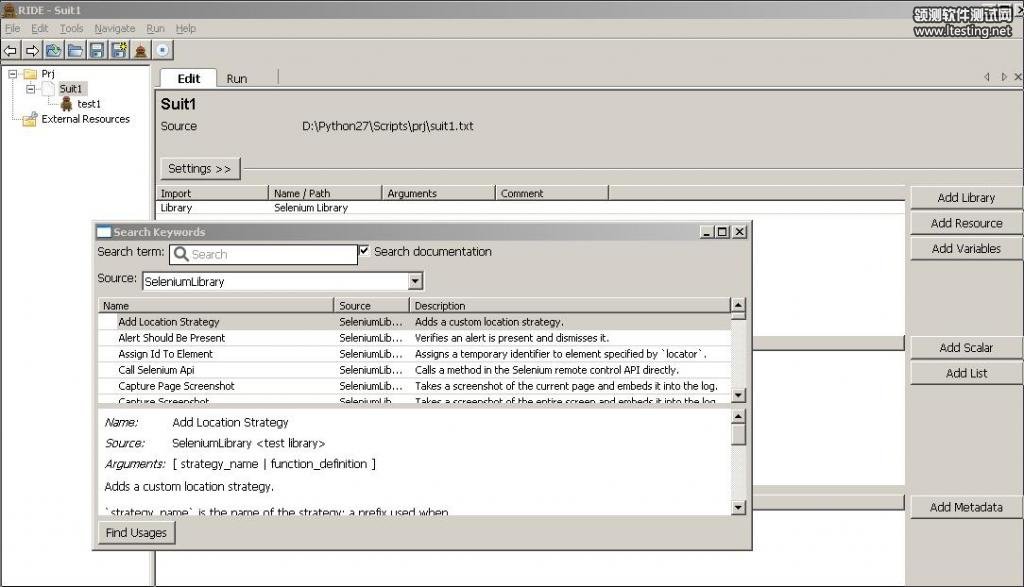Screen dimensions: 1024x587
Task: Collapse the Suit1 tree node
Action: (31, 89)
